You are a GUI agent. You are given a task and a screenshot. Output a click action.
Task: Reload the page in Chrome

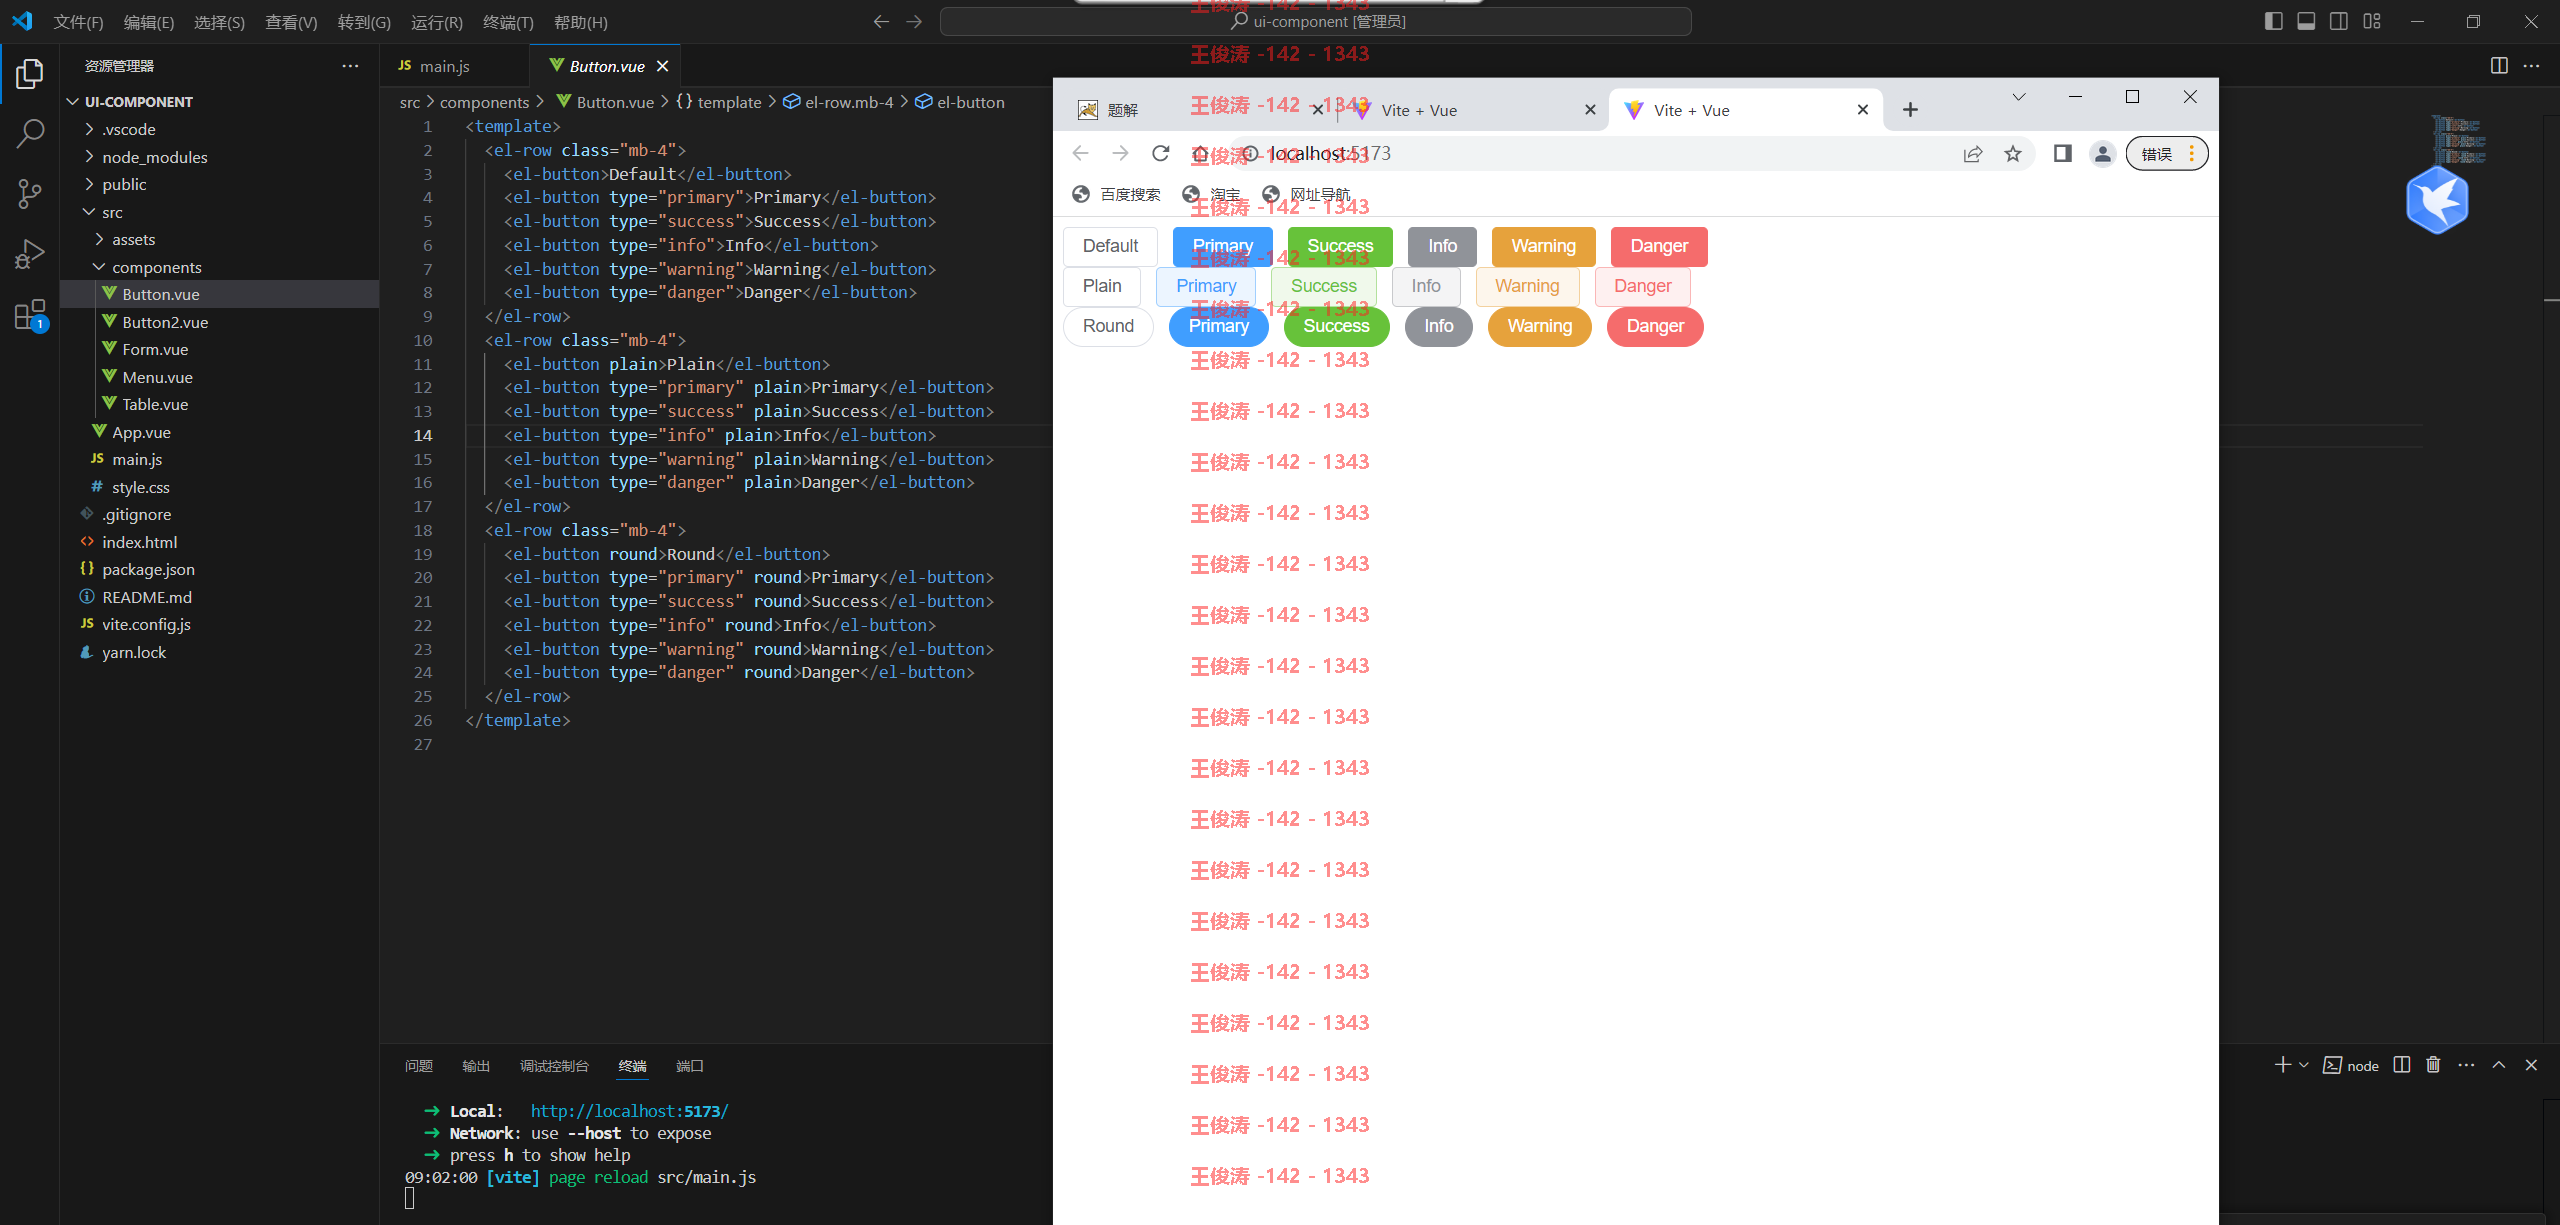click(1160, 153)
